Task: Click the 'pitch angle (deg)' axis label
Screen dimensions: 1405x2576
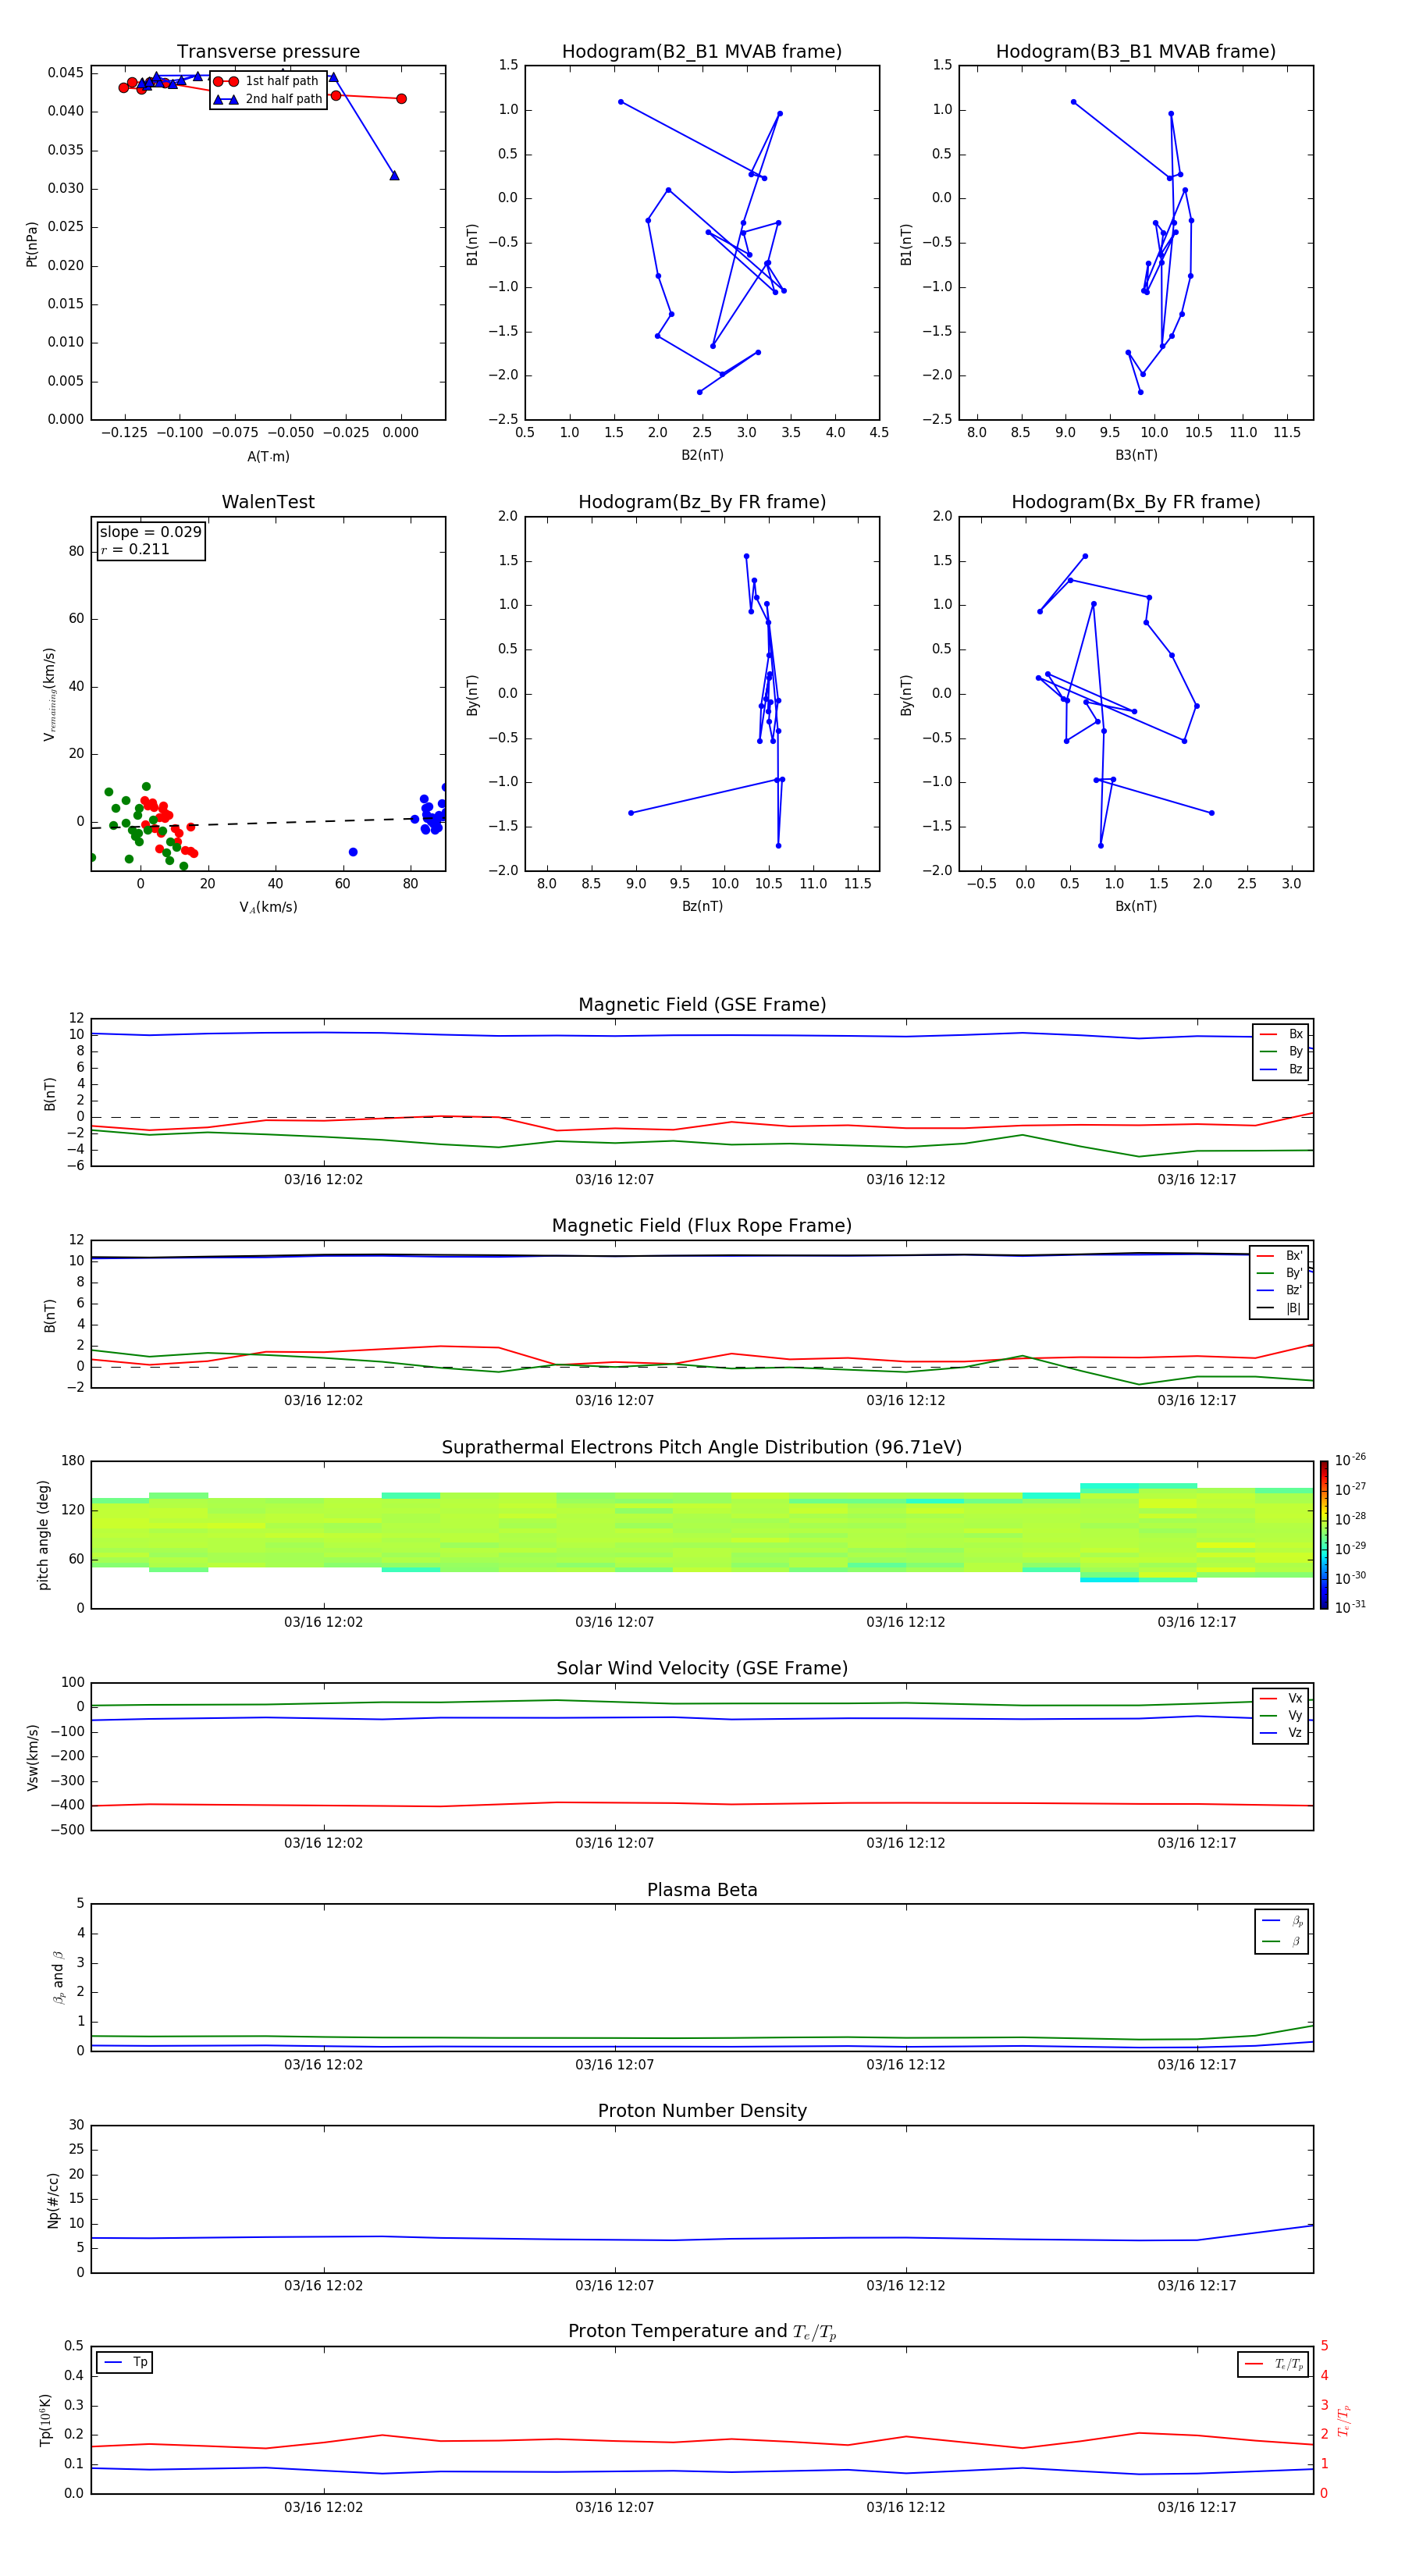Action: point(43,1535)
